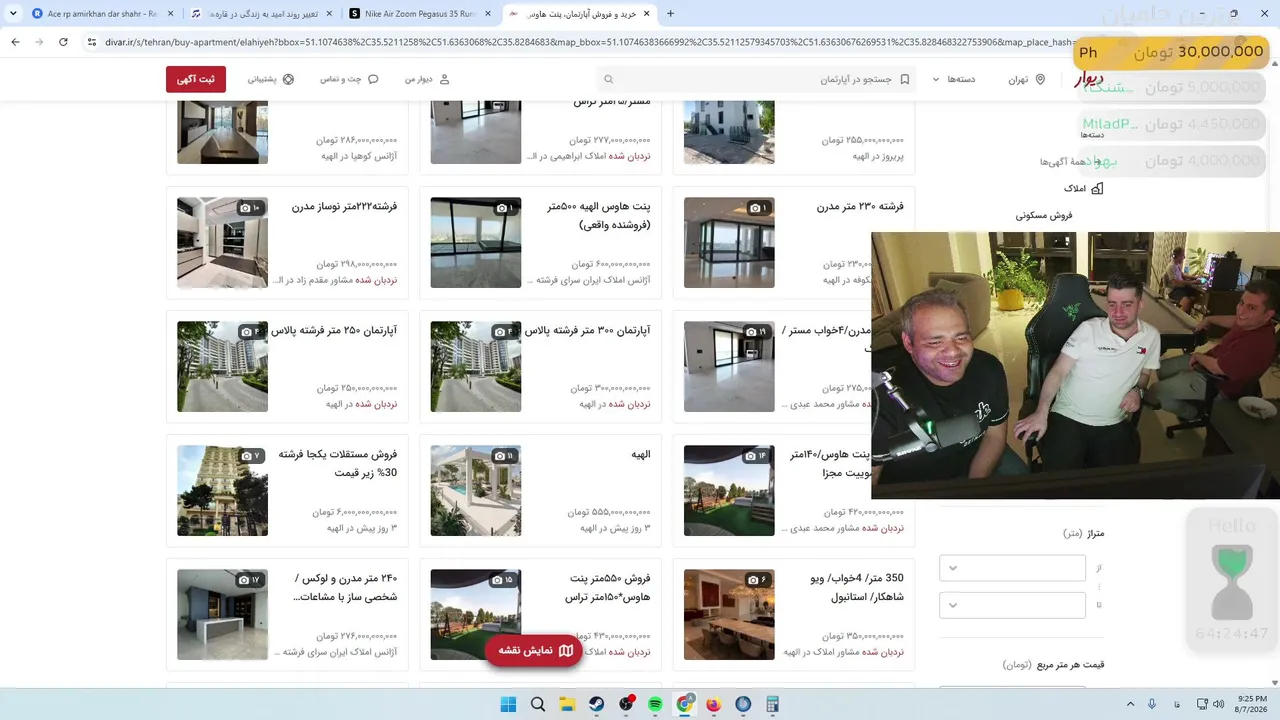Screen dimensions: 1280x720
Task: Go back in the browser
Action: [15, 42]
